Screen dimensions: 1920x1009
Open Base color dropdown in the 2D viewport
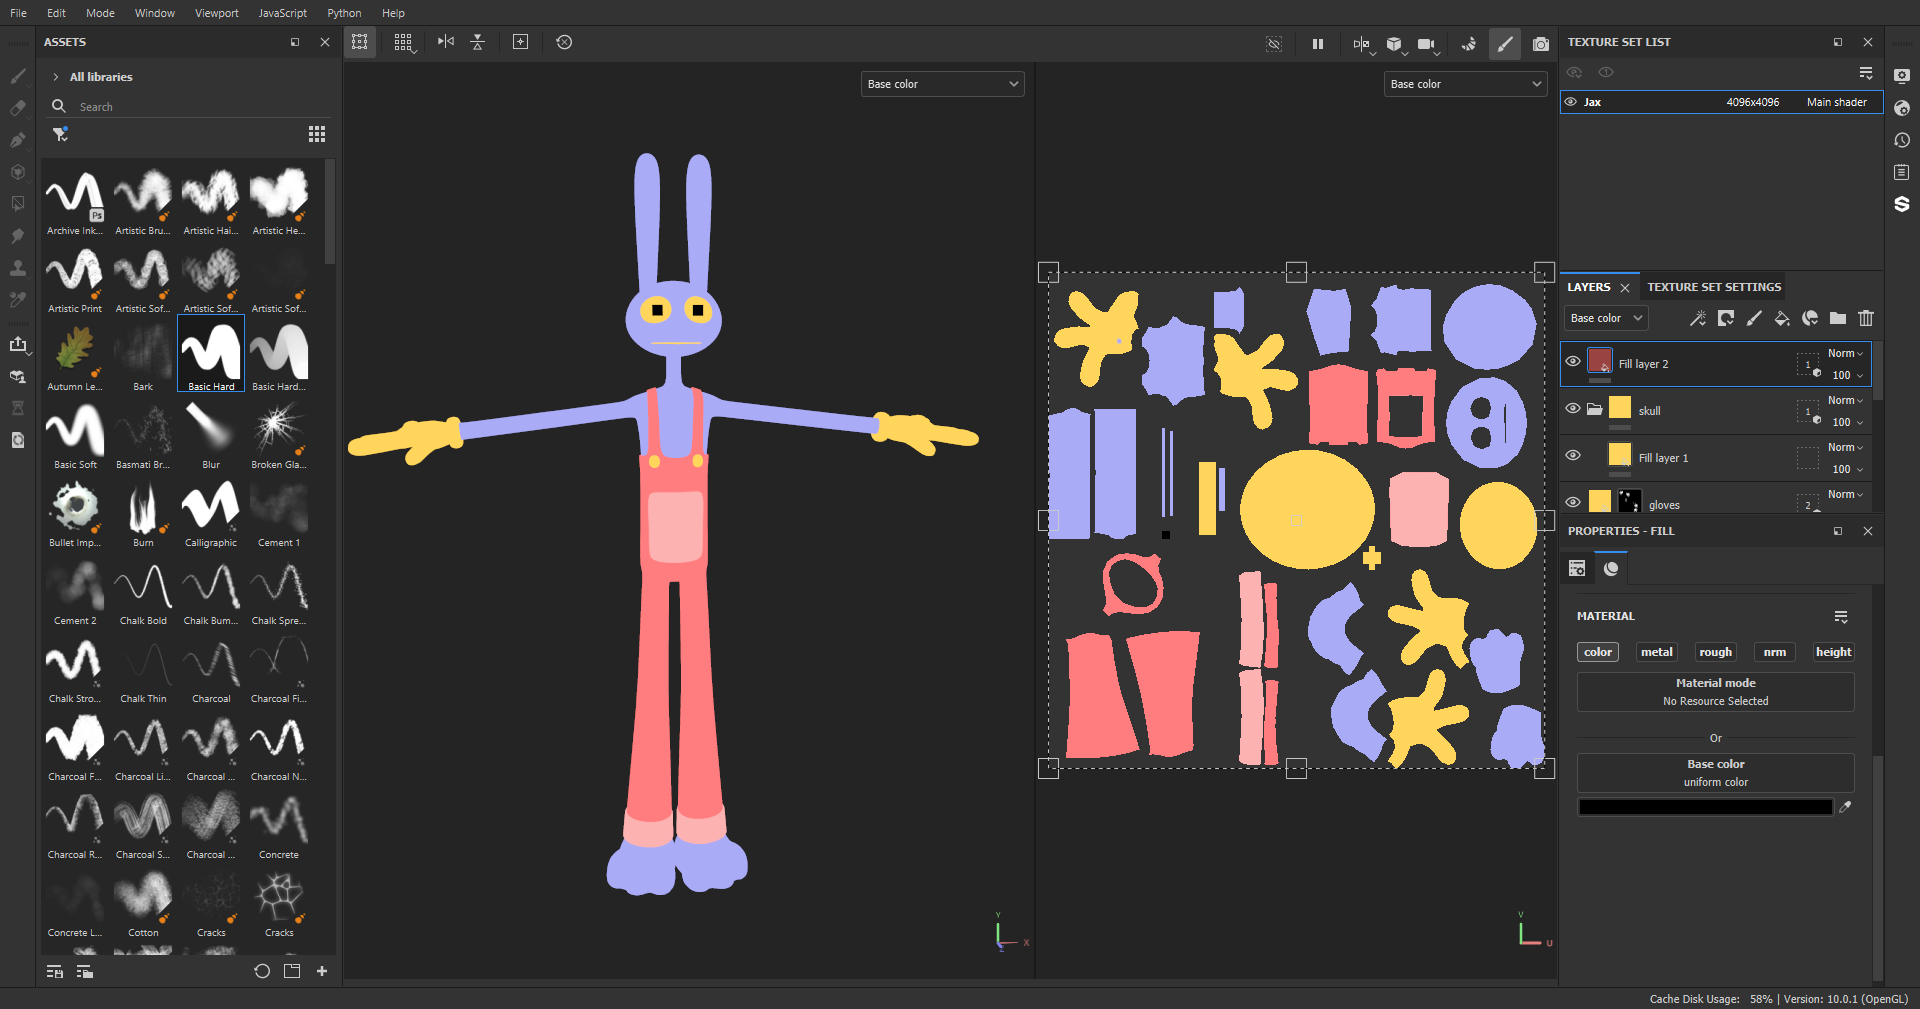click(x=1465, y=84)
